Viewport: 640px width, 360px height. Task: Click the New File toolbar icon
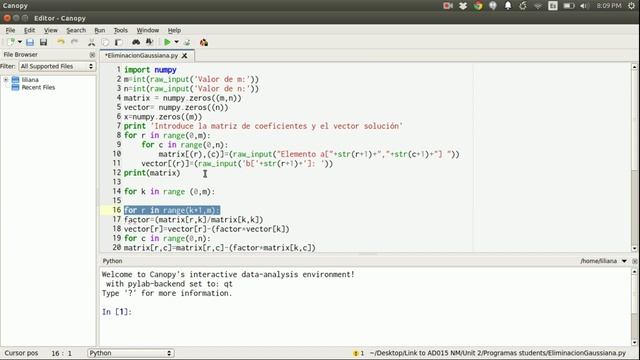click(11, 42)
